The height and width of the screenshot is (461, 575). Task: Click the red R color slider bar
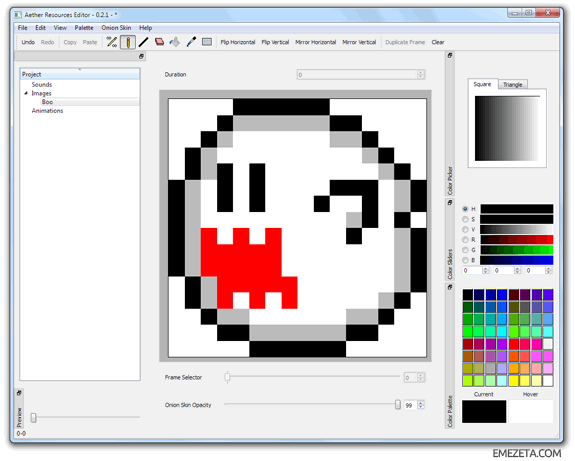[517, 240]
